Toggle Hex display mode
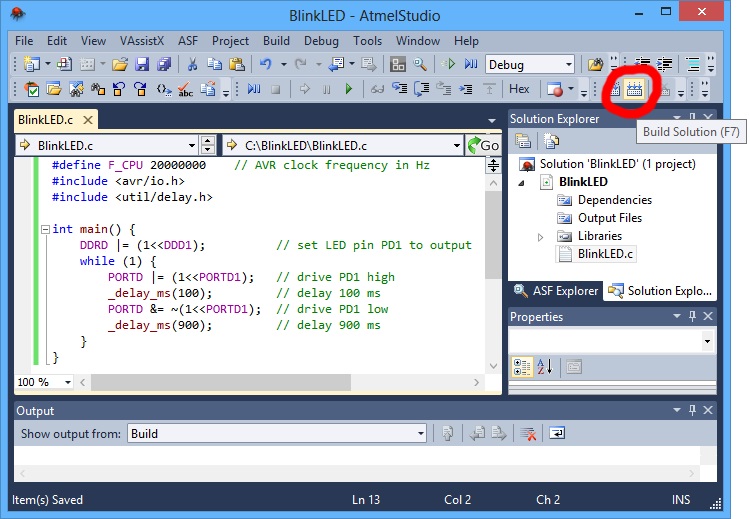This screenshot has width=750, height=519. point(520,90)
